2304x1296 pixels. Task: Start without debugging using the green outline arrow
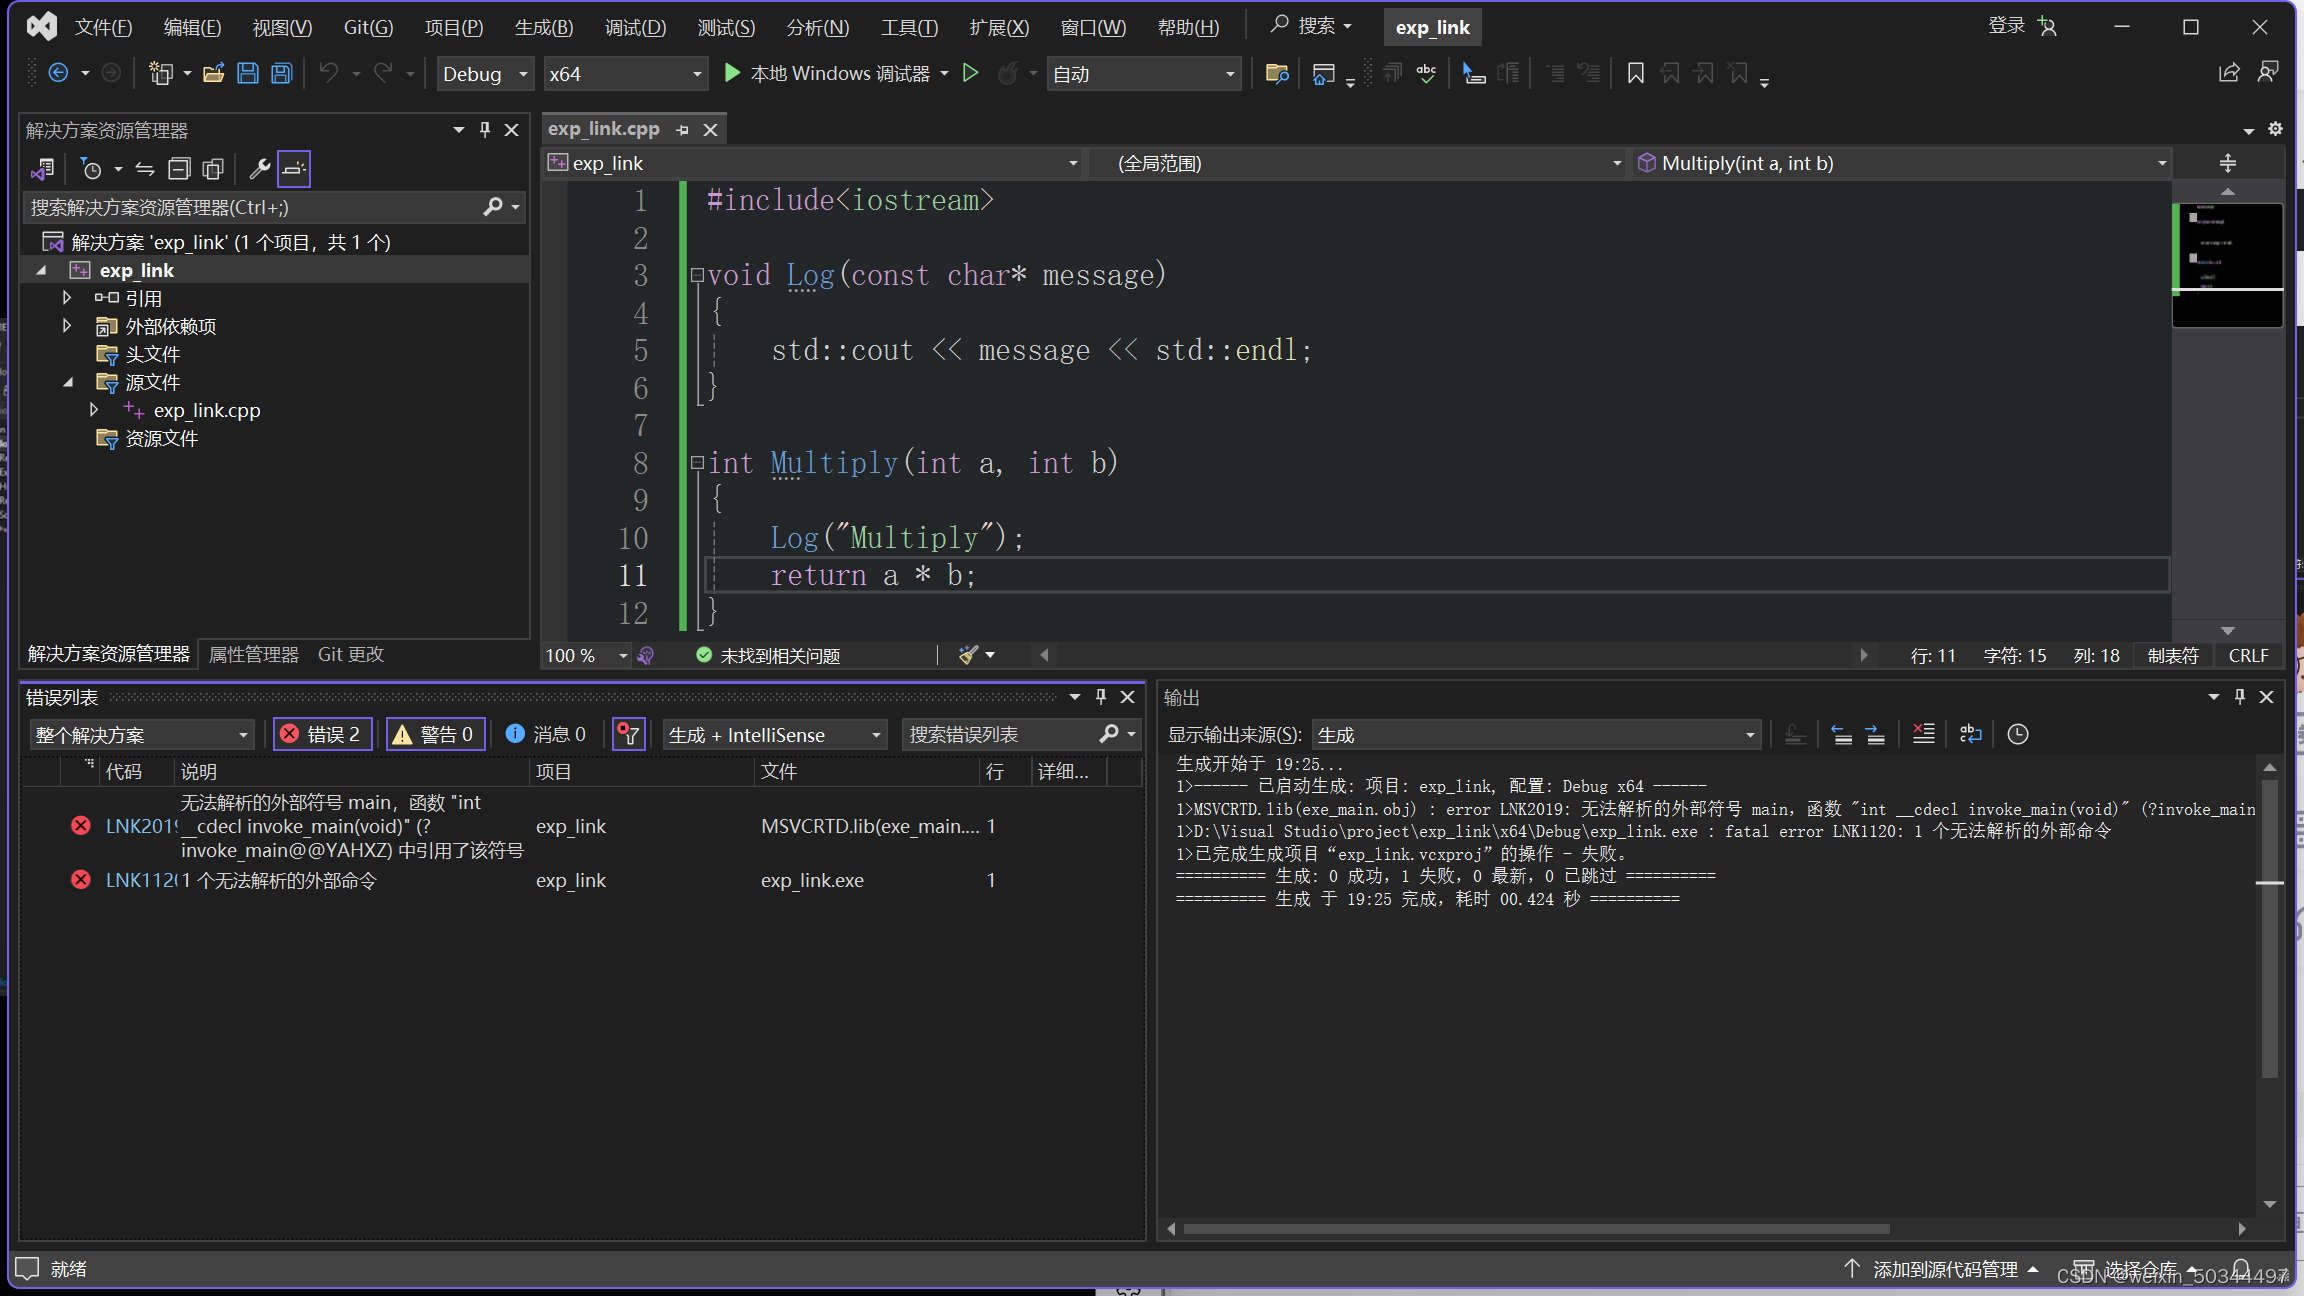(970, 73)
